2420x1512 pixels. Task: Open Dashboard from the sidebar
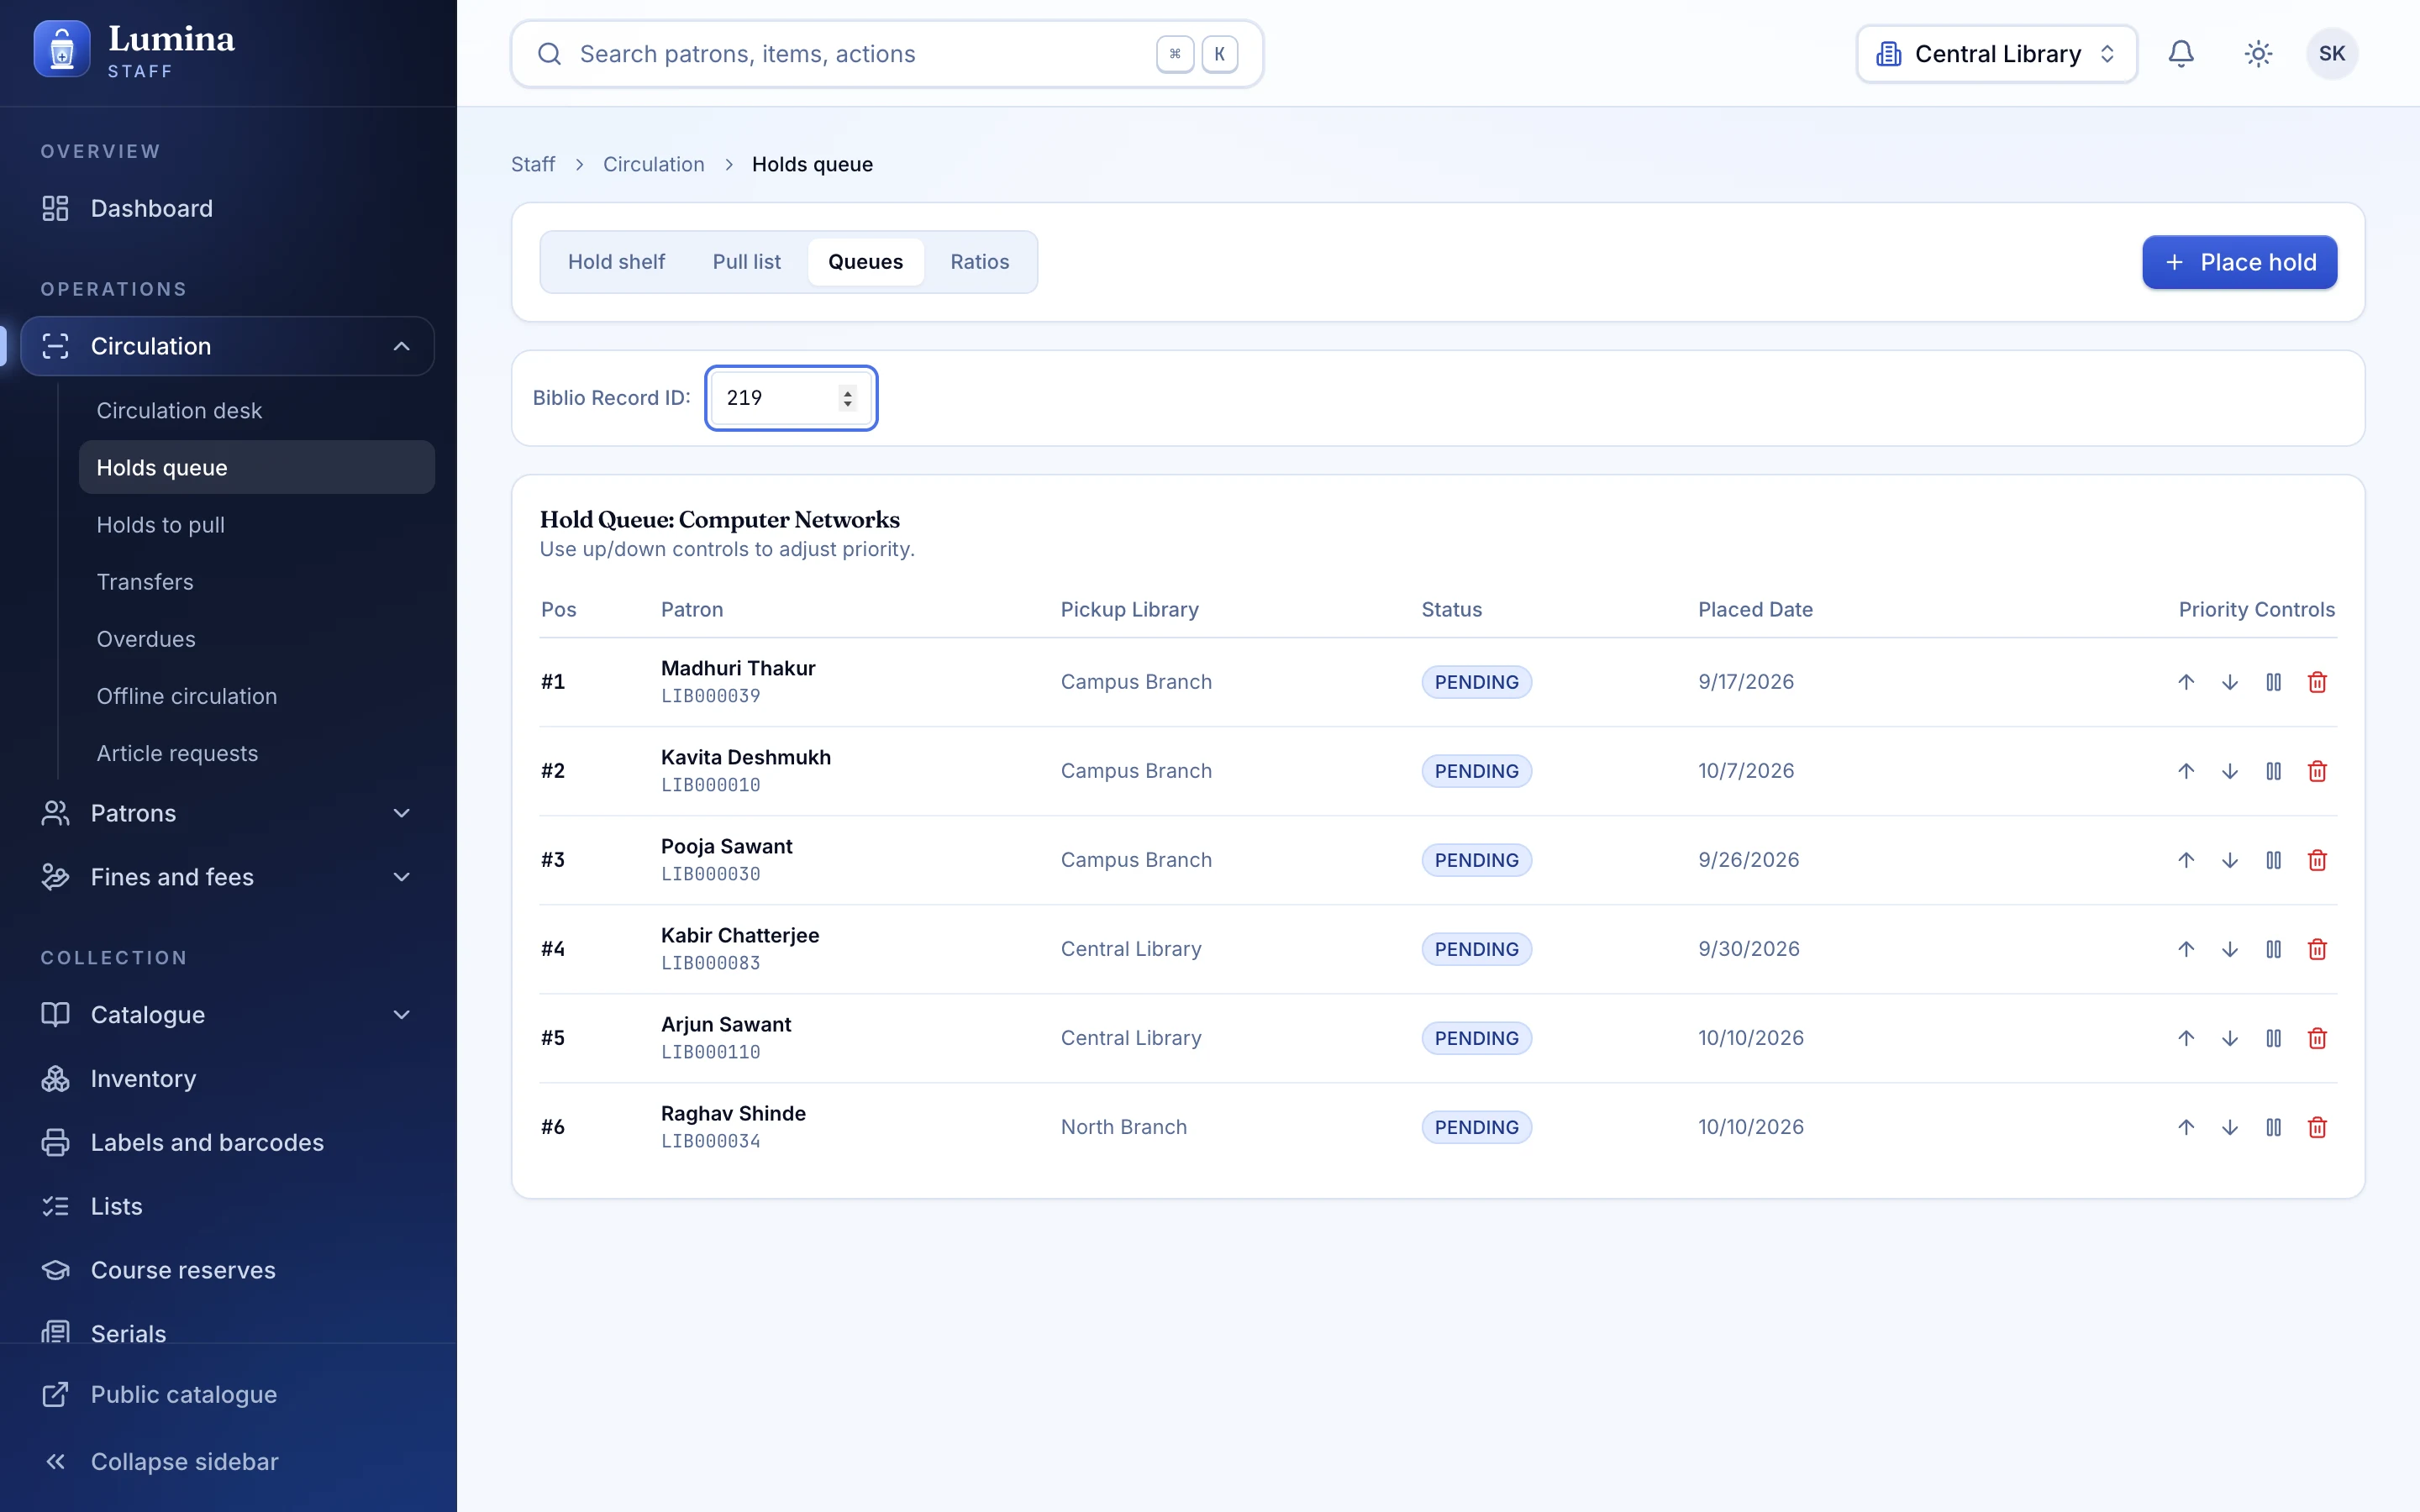pyautogui.click(x=228, y=208)
